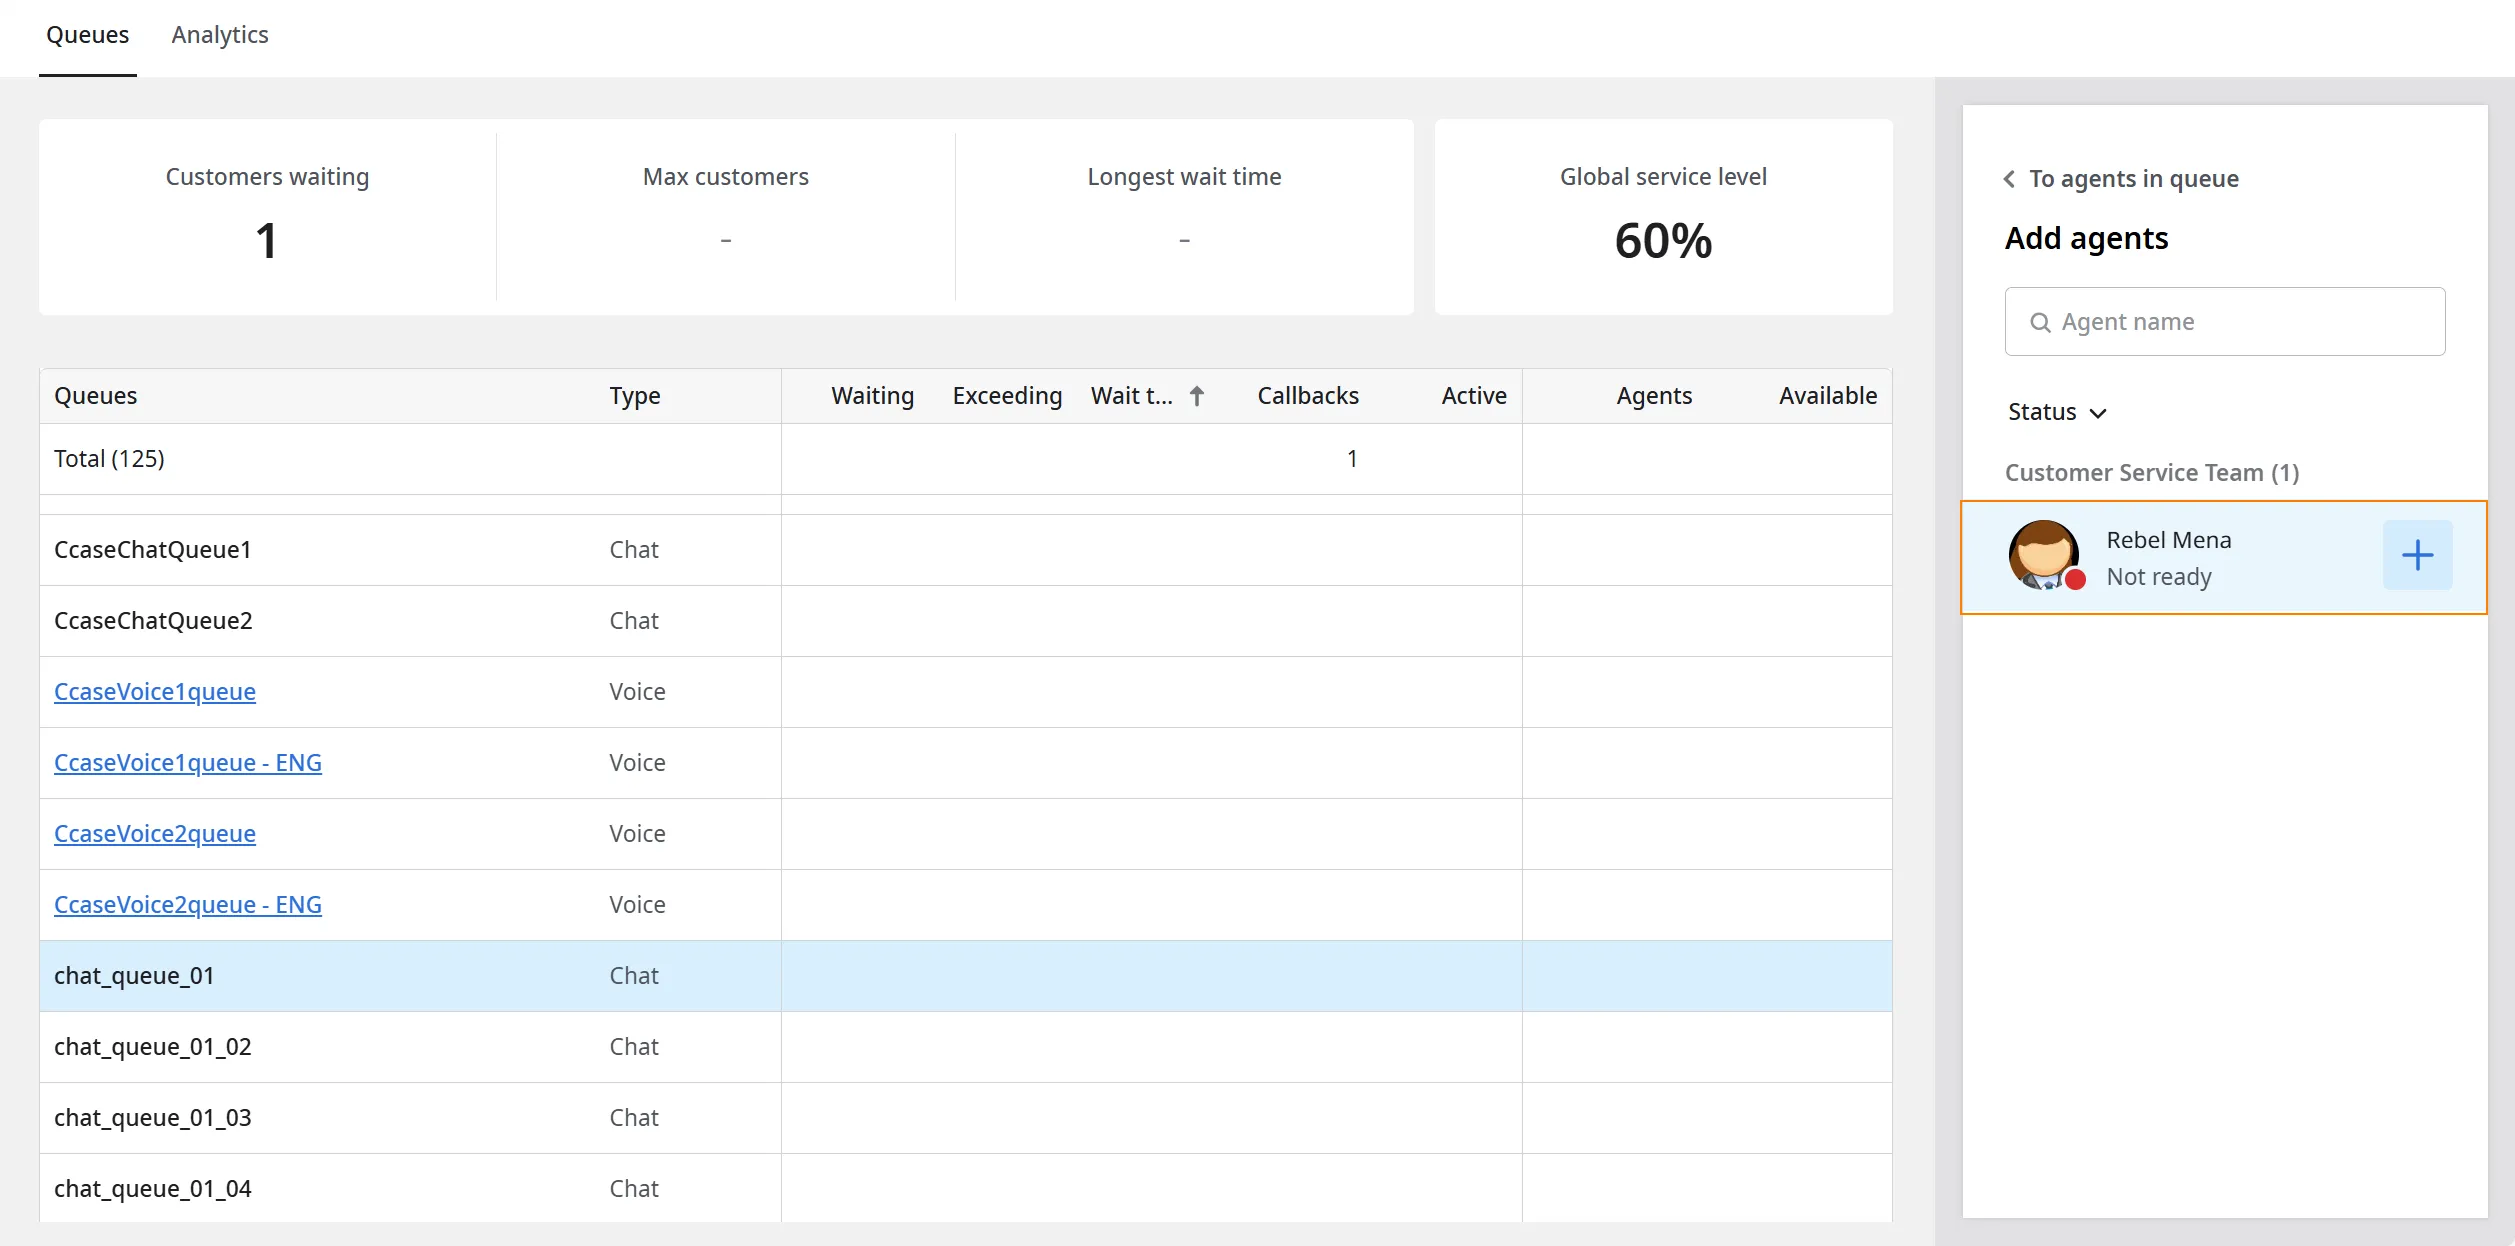This screenshot has height=1246, width=2515.
Task: Sort by the Type column header
Action: (x=635, y=396)
